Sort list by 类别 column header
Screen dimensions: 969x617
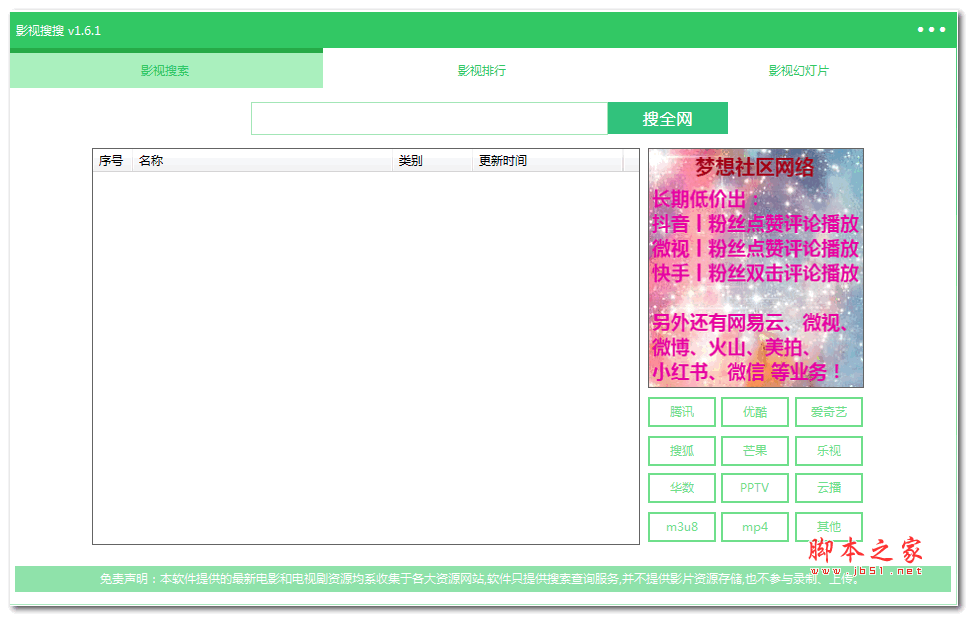[432, 161]
